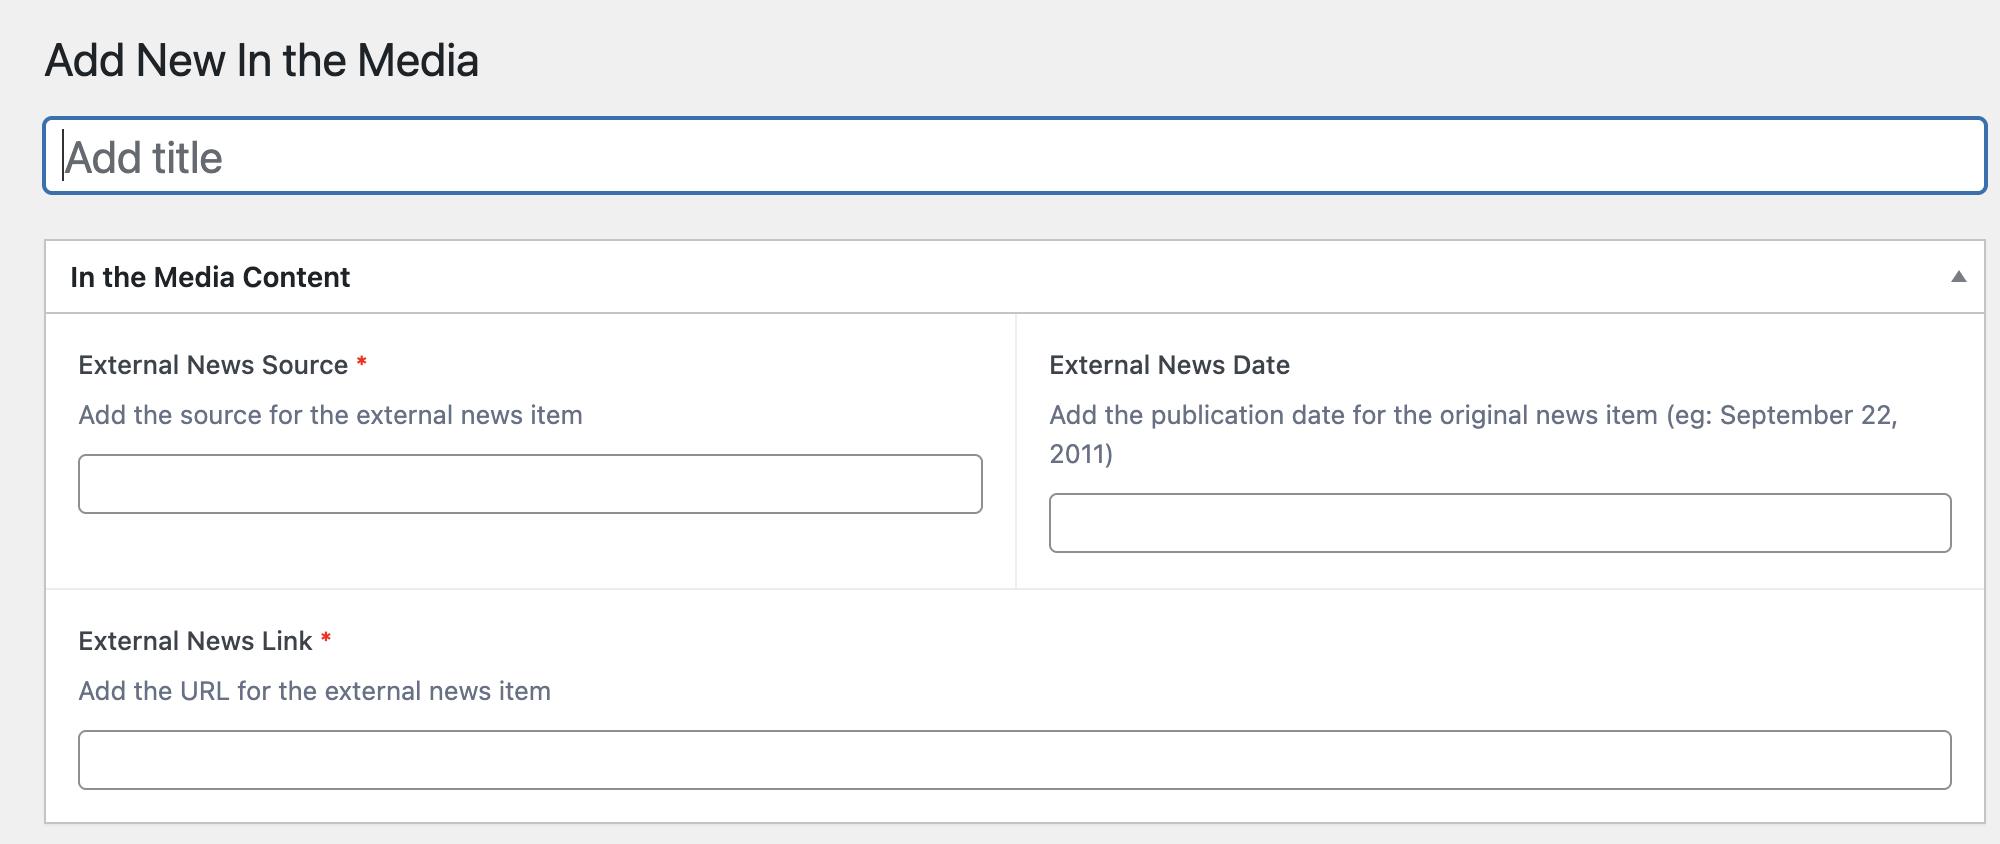Click the External News Source label
This screenshot has width=2000, height=844.
tap(213, 365)
